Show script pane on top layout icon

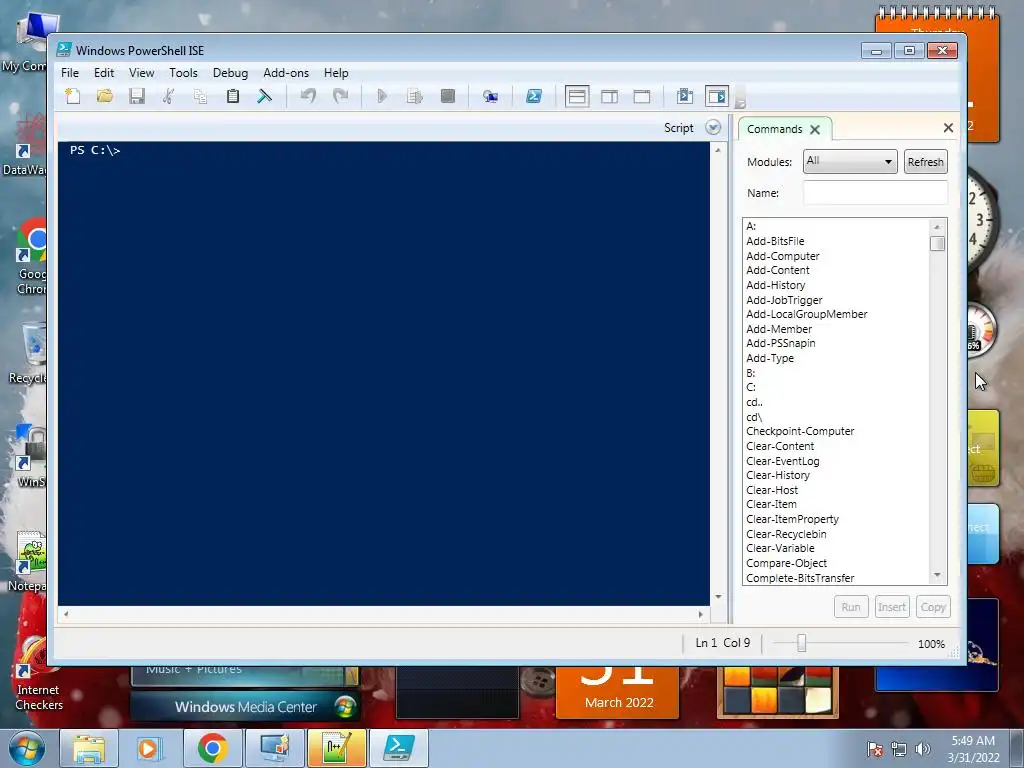tap(577, 97)
